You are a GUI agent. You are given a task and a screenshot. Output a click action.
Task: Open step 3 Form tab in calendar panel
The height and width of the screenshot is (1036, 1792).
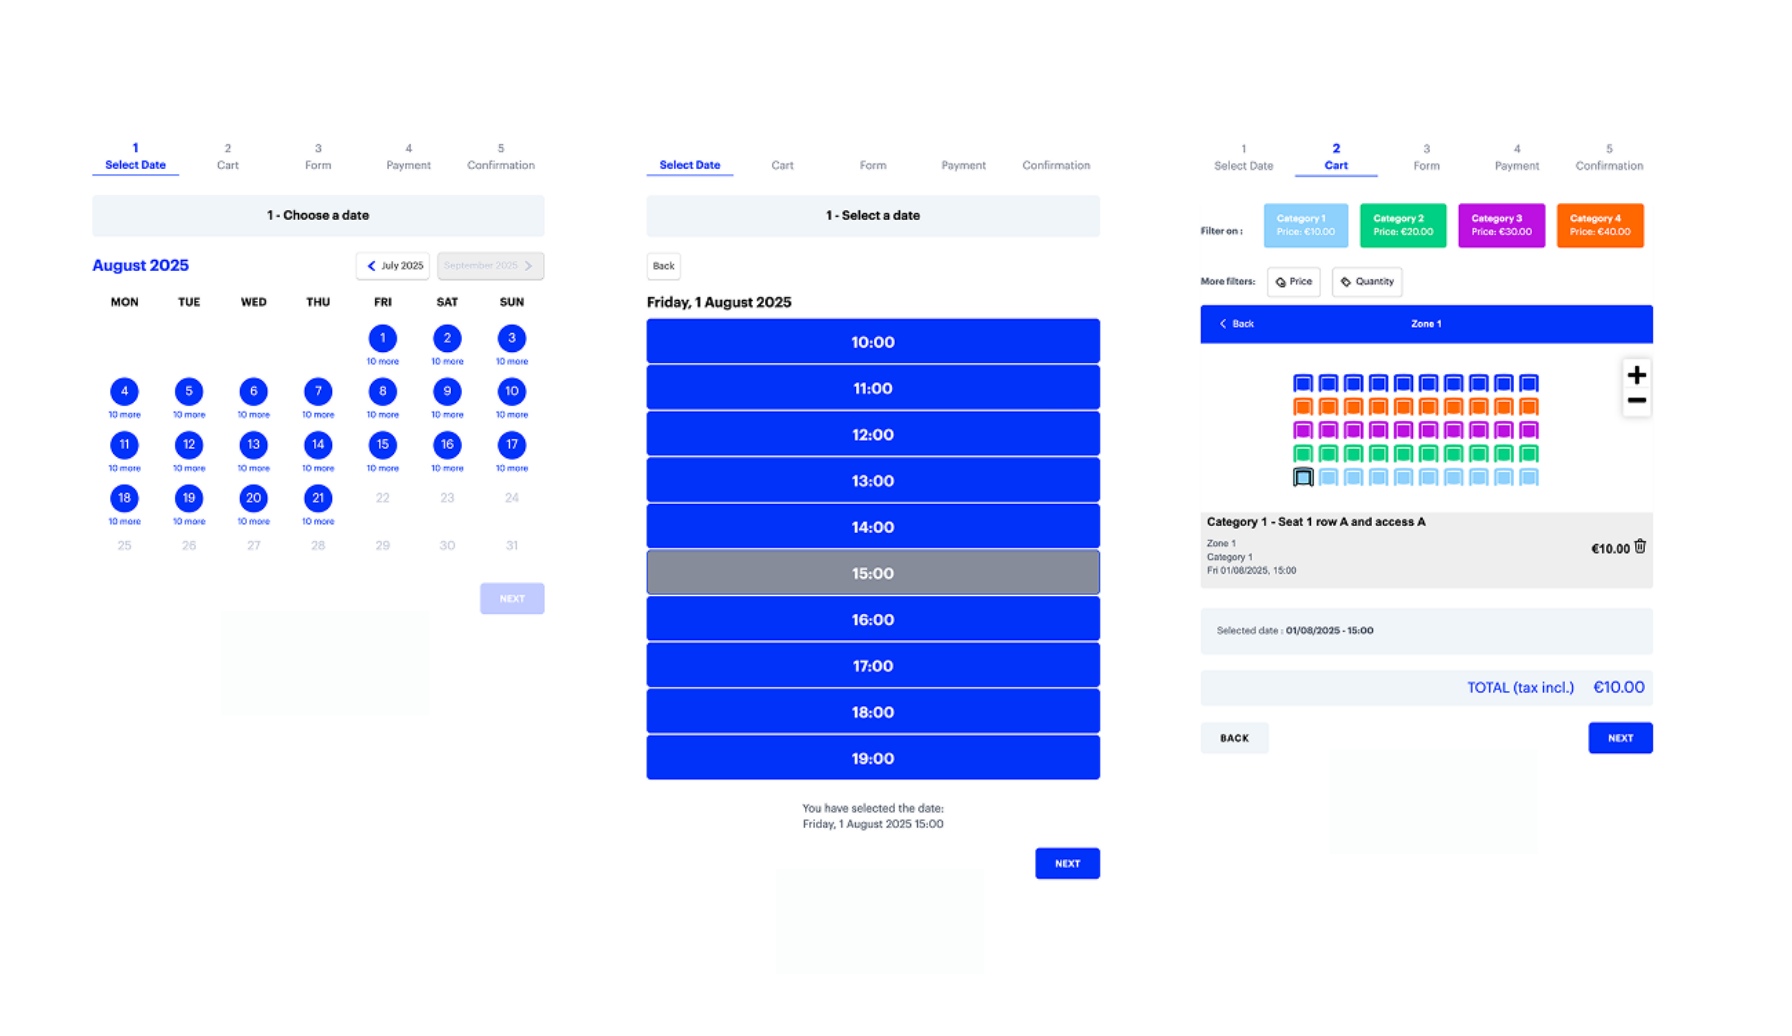tap(318, 157)
